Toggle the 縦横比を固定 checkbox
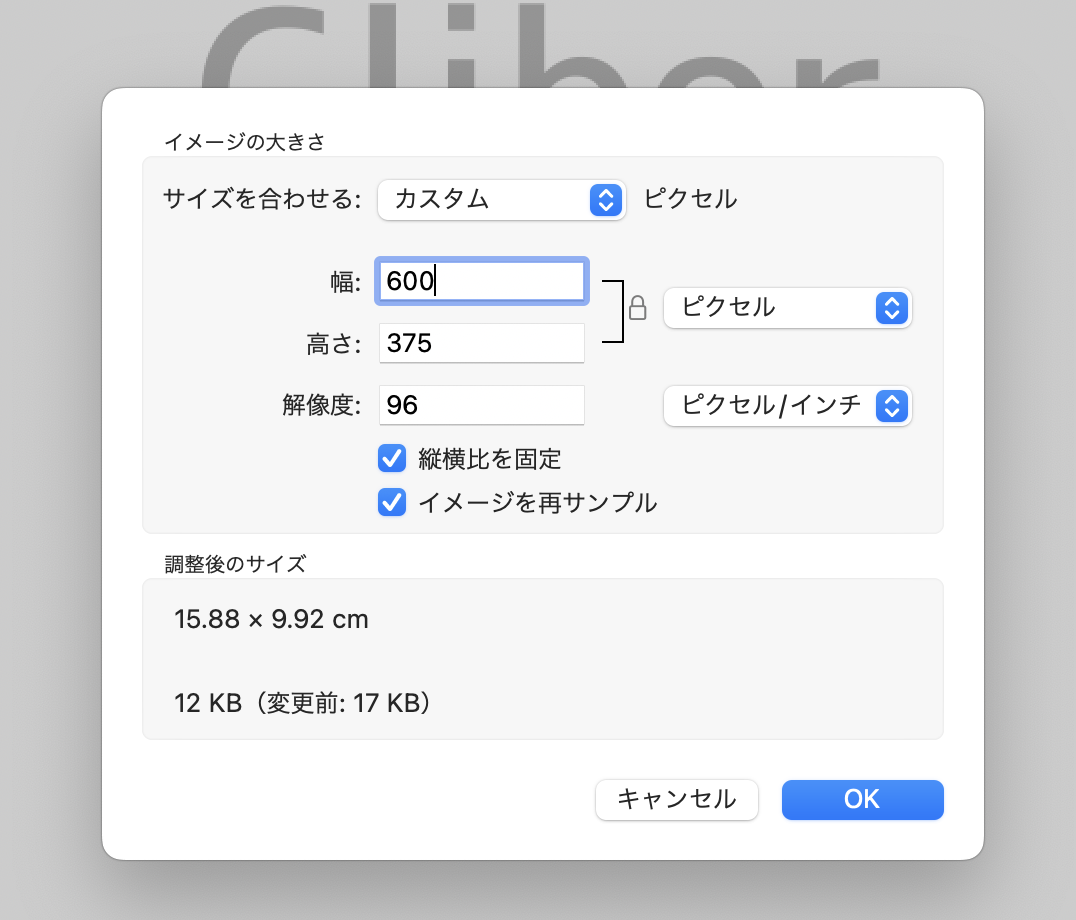The width and height of the screenshot is (1076, 920). pos(392,458)
